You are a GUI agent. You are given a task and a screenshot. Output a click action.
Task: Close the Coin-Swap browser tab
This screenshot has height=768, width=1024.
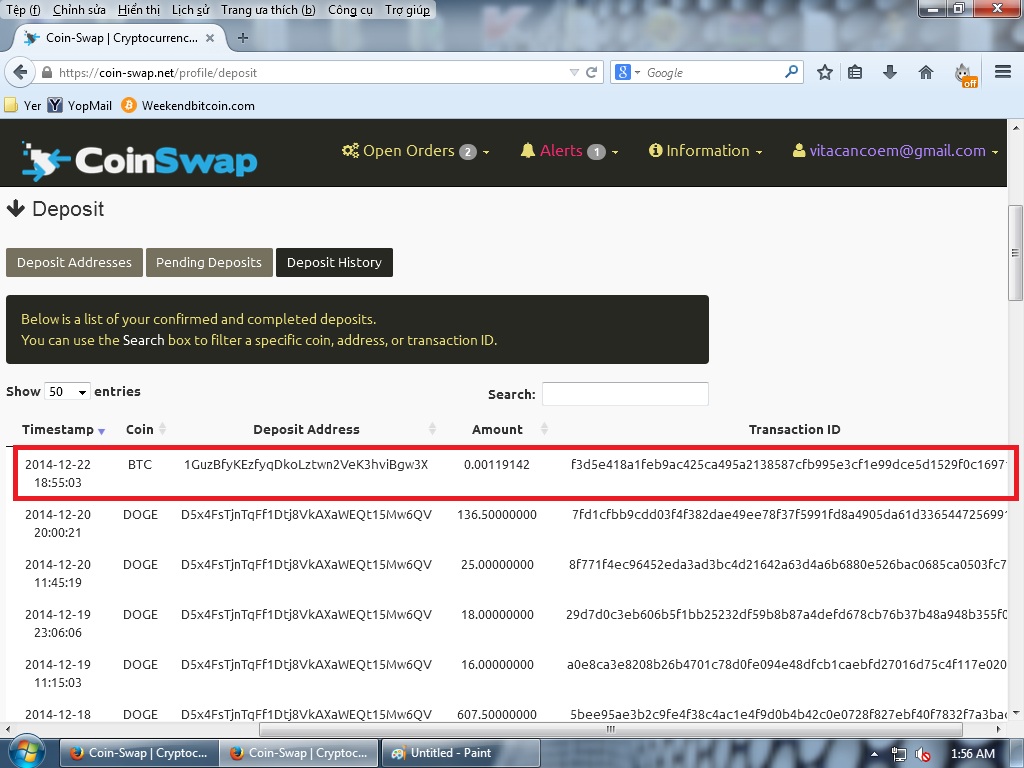tap(210, 38)
